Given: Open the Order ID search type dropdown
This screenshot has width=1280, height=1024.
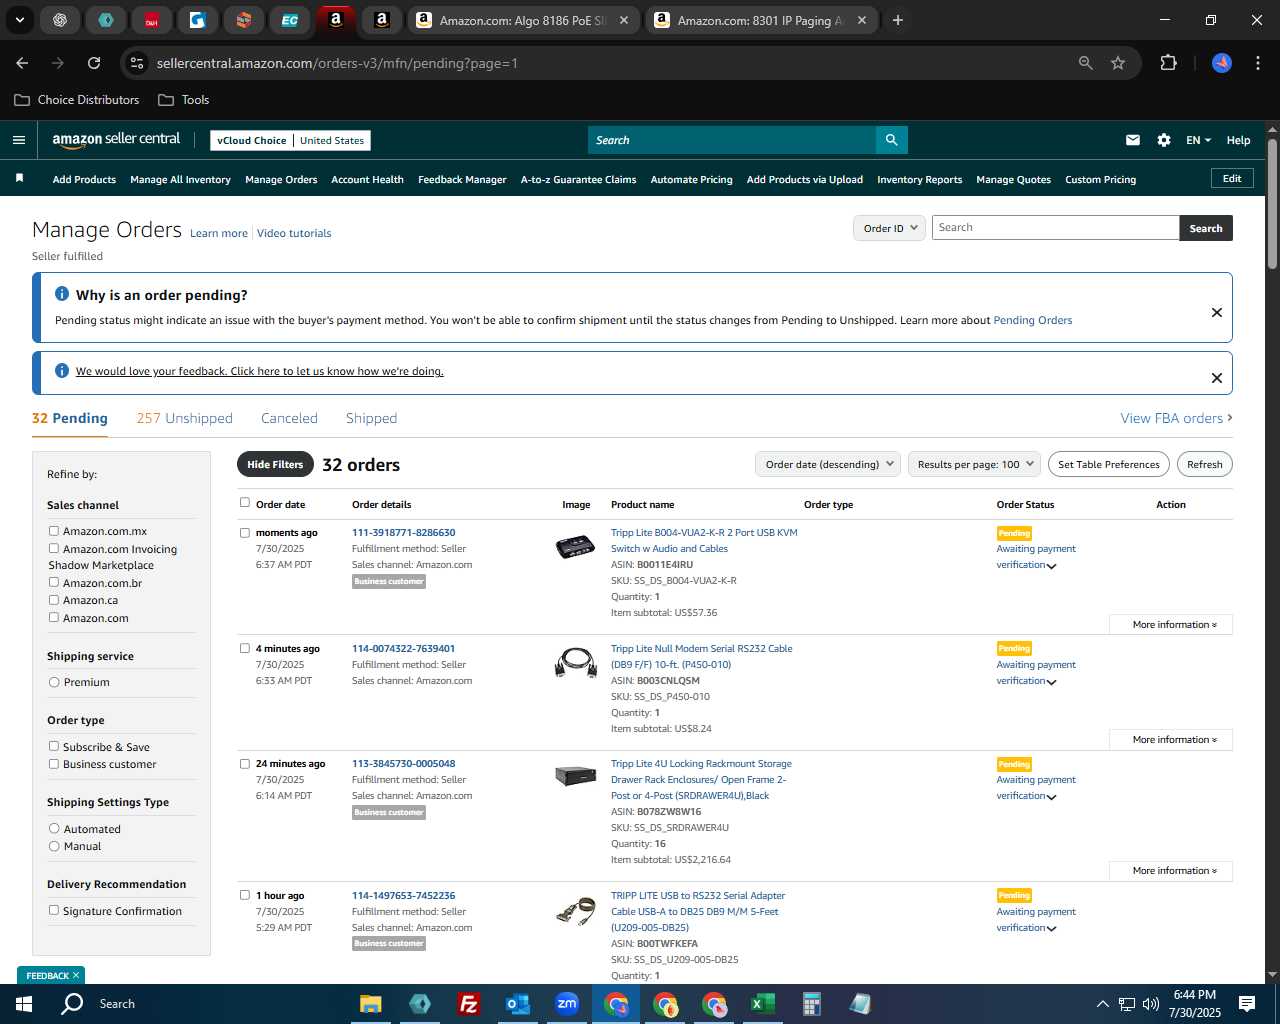Looking at the screenshot, I should 889,228.
